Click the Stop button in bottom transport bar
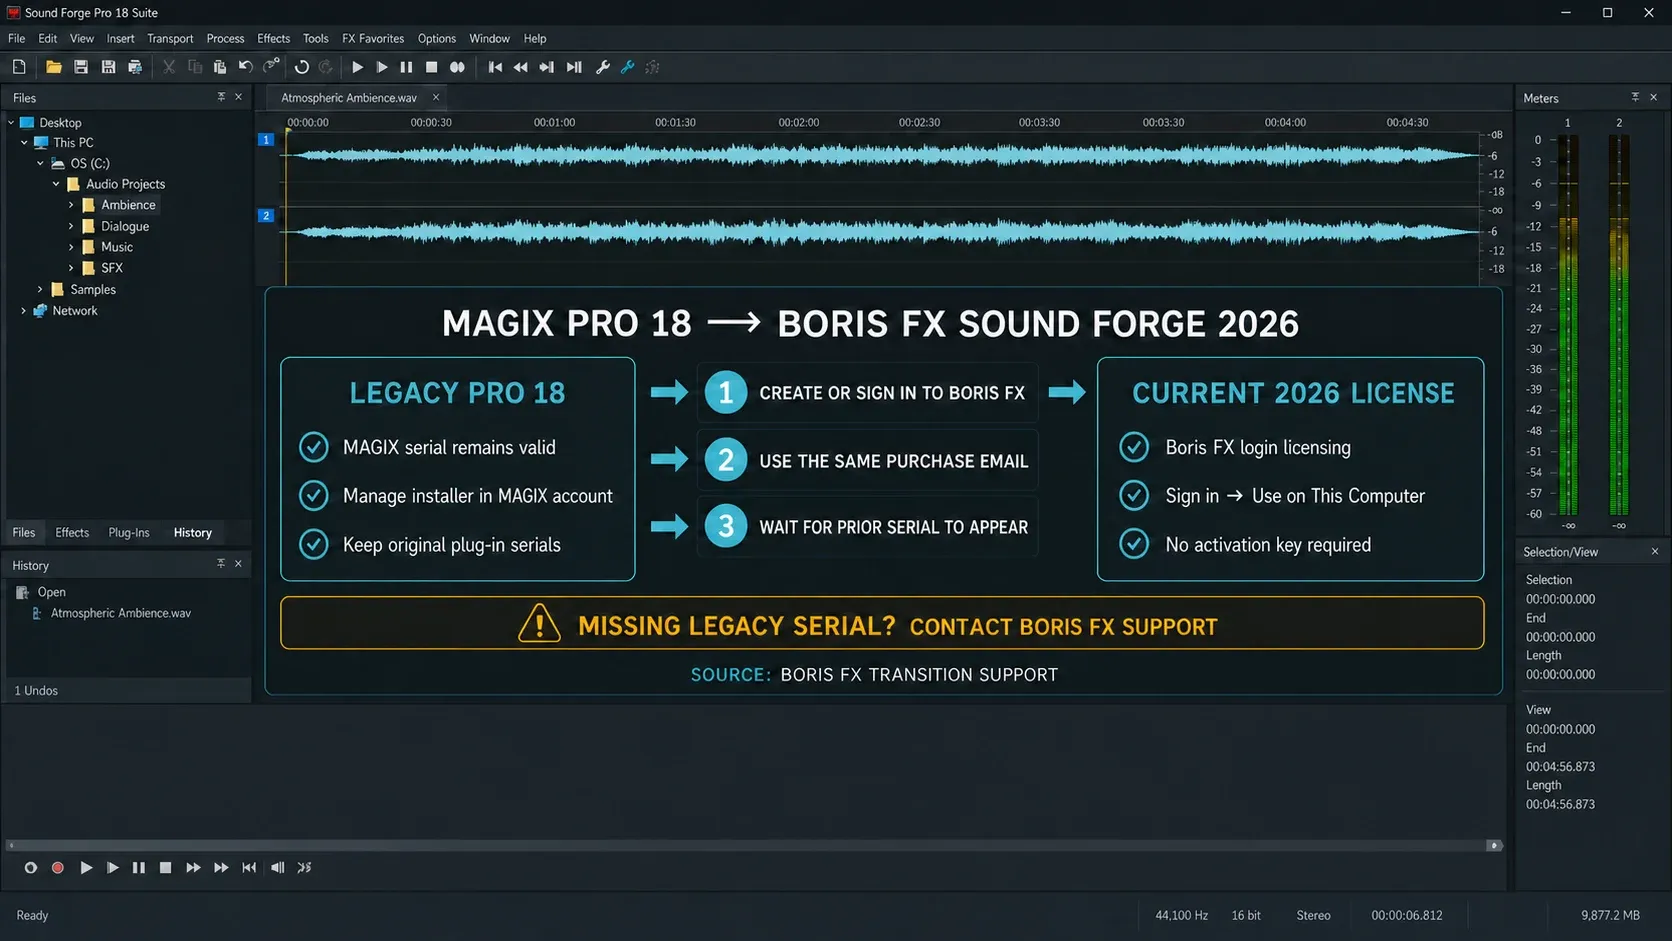 pos(165,868)
